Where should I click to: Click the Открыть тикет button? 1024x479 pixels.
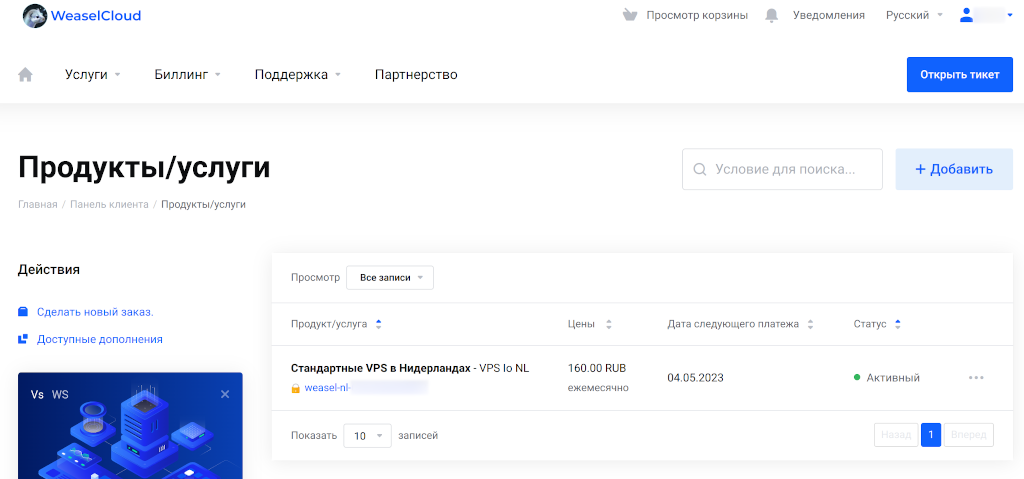960,74
